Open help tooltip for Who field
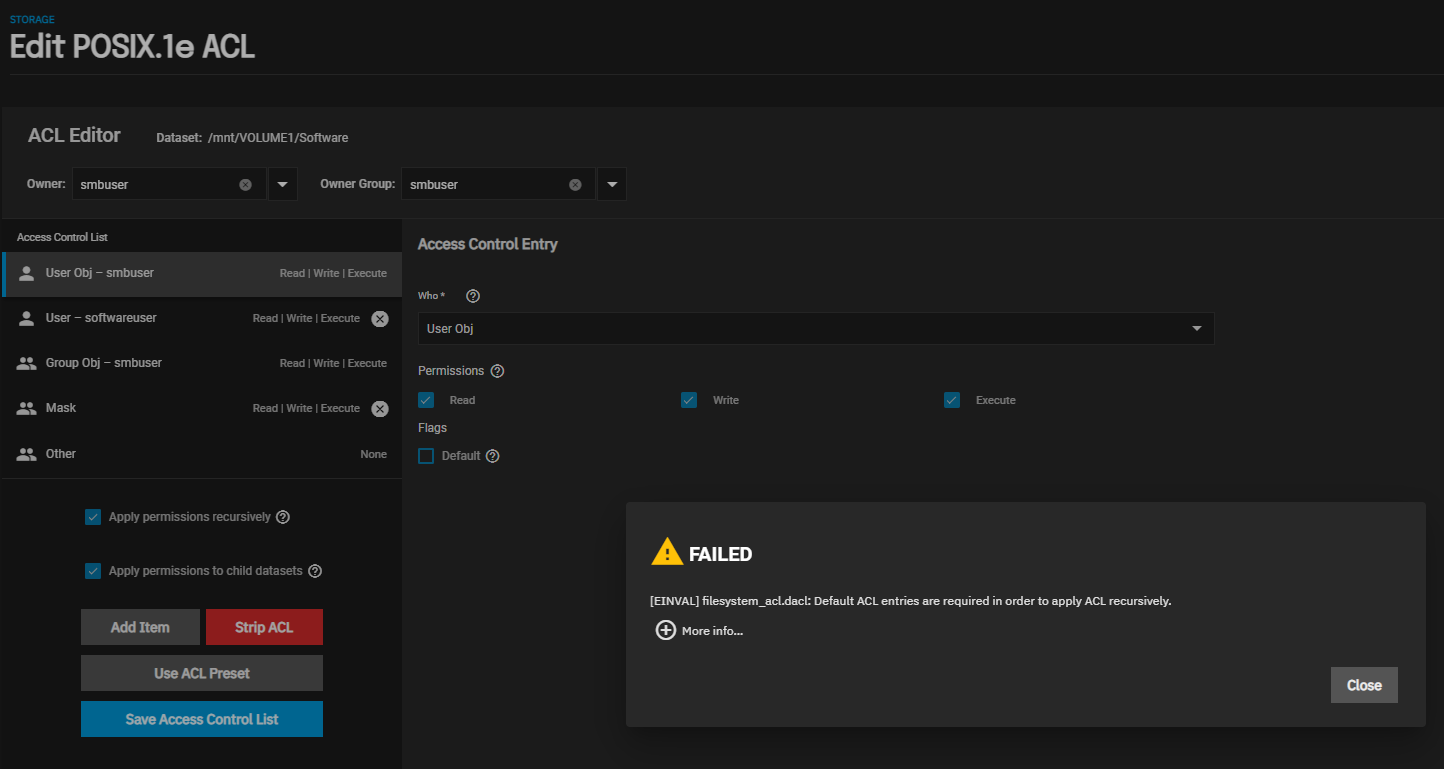 [473, 296]
